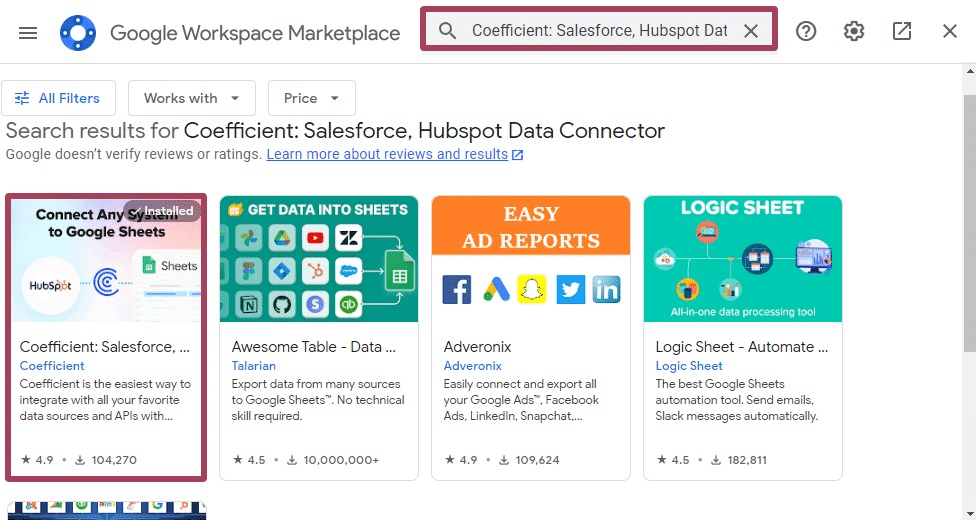Open the Awesome Table thumbnail image
The image size is (976, 520).
(x=319, y=259)
